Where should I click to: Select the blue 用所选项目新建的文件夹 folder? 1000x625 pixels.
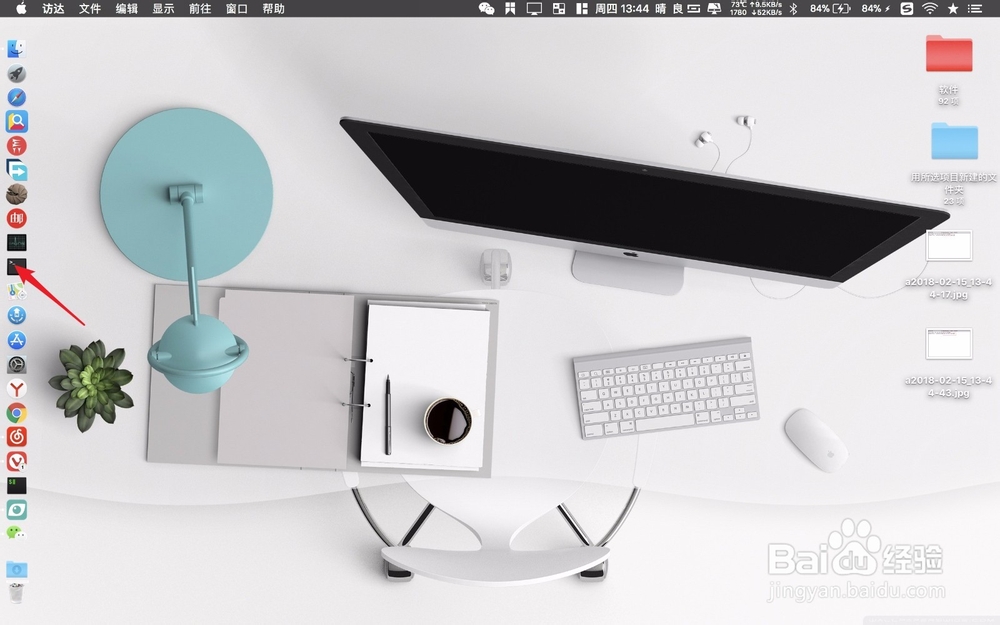coord(954,141)
